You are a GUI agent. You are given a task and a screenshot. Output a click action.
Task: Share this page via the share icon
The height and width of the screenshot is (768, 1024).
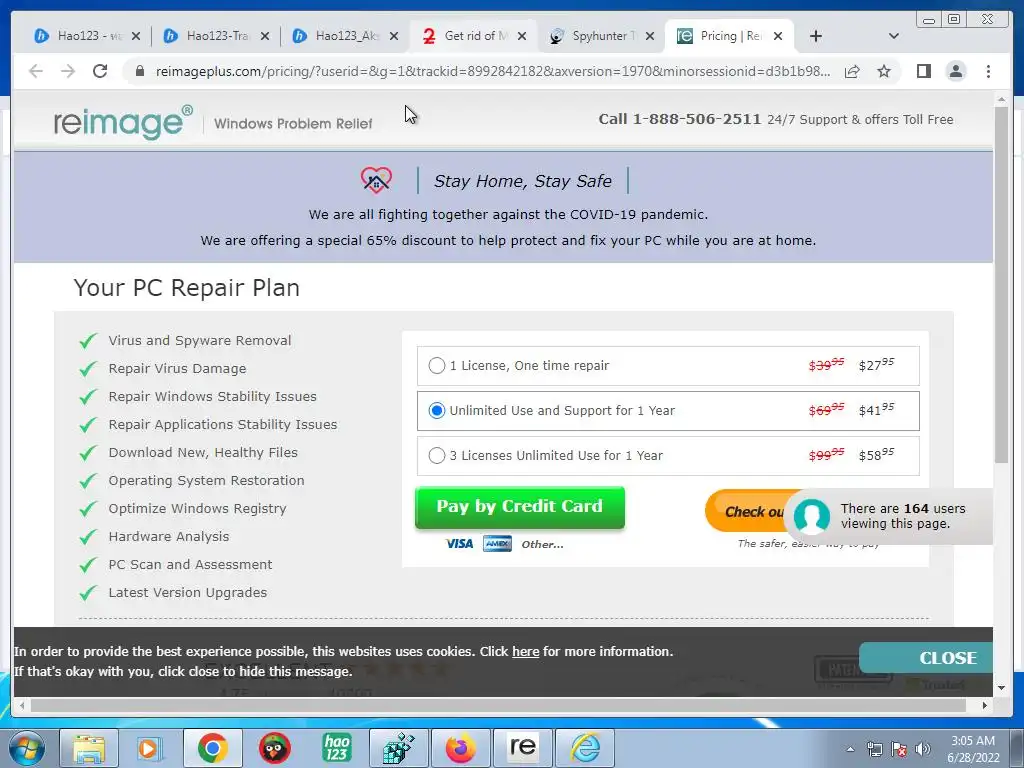[852, 71]
